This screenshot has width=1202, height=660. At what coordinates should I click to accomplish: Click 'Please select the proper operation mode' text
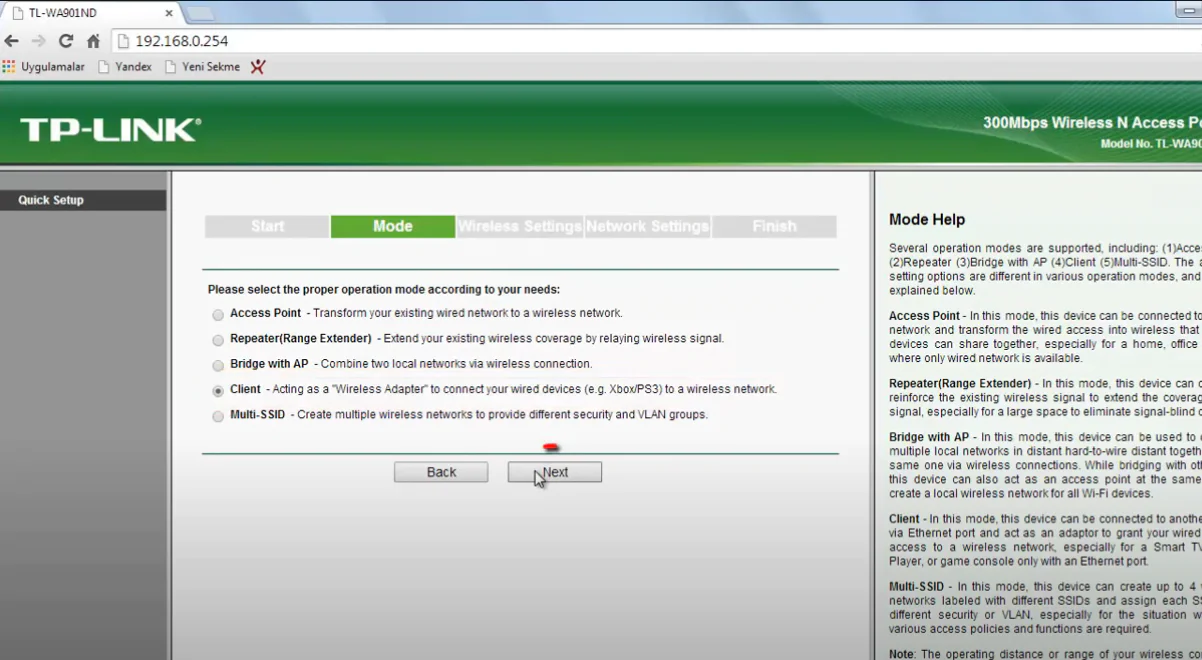click(384, 289)
